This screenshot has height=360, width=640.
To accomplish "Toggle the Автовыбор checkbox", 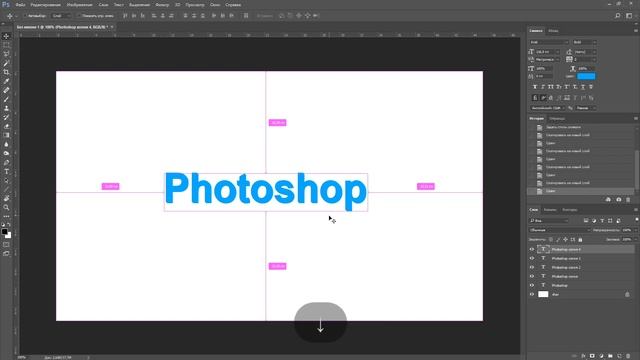I will [x=25, y=16].
